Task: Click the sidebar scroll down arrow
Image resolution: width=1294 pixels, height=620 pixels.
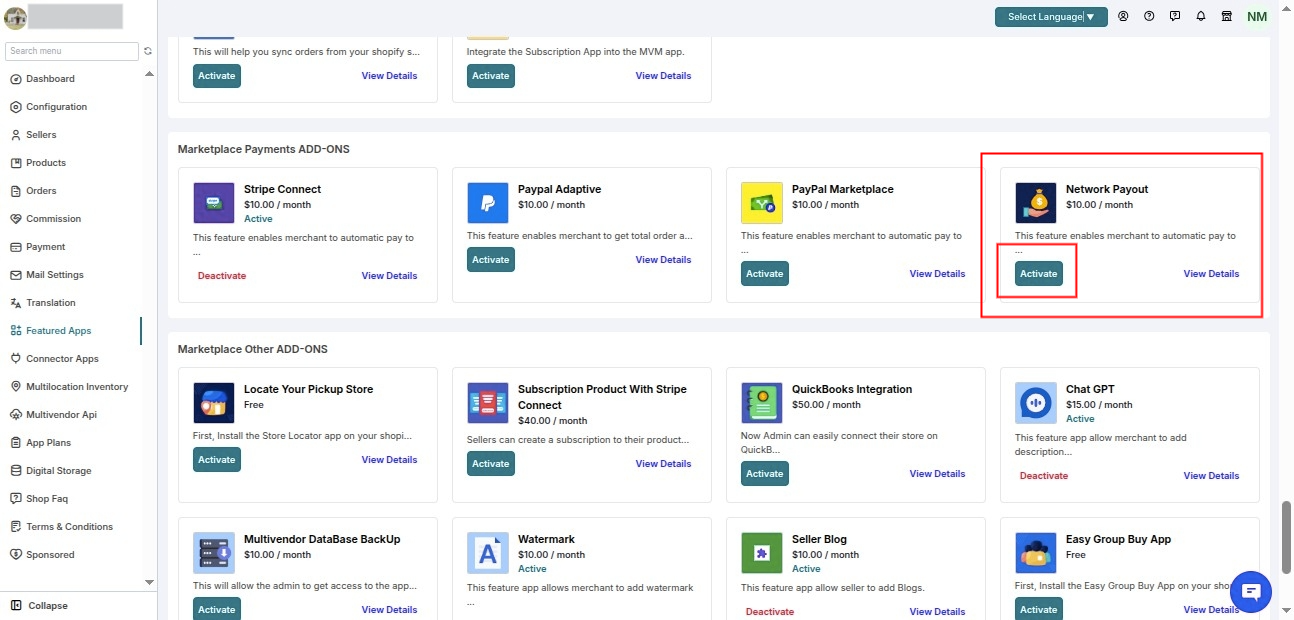Action: (x=150, y=582)
